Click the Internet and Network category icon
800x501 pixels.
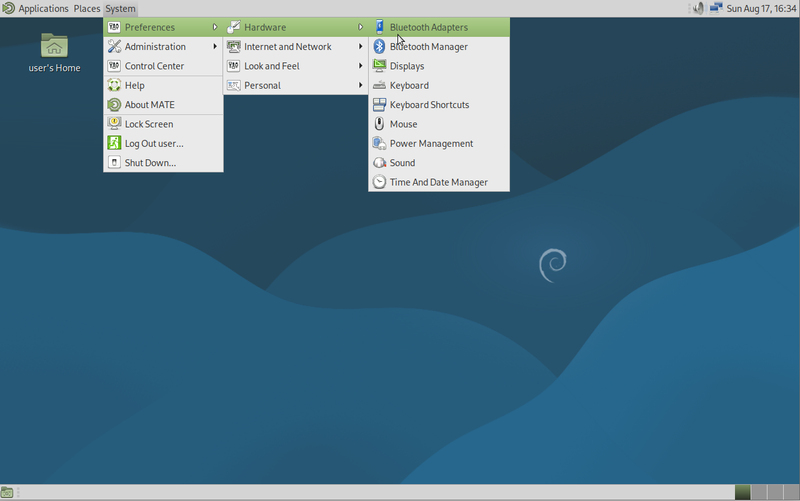pyautogui.click(x=234, y=46)
